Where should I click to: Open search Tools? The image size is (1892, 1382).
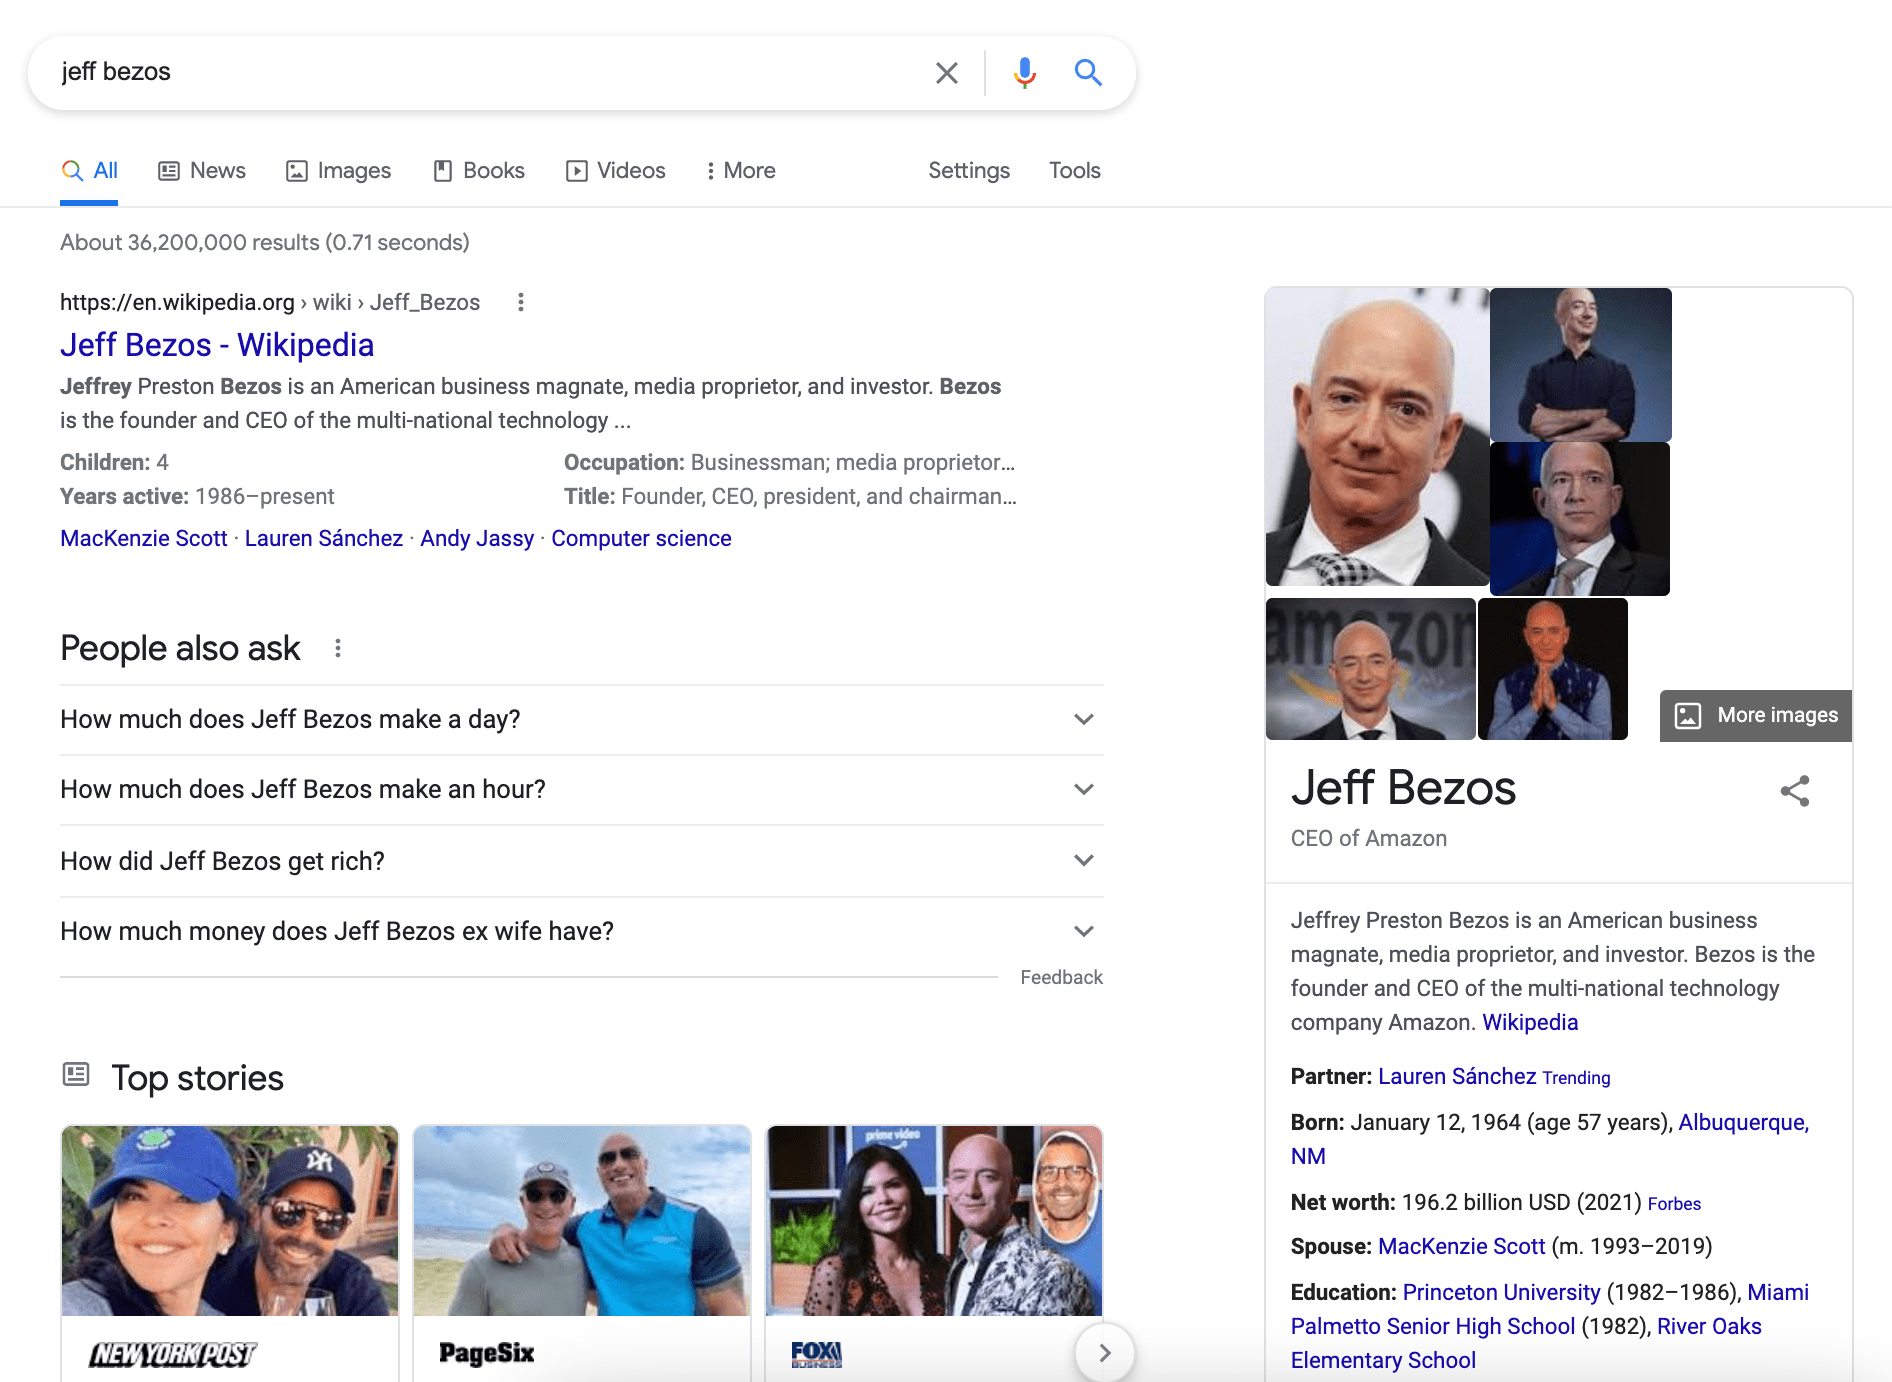1075,171
